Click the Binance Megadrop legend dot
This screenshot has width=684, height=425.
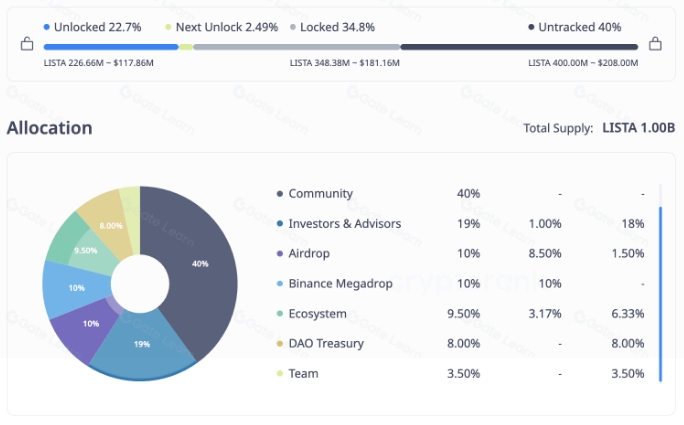click(280, 284)
